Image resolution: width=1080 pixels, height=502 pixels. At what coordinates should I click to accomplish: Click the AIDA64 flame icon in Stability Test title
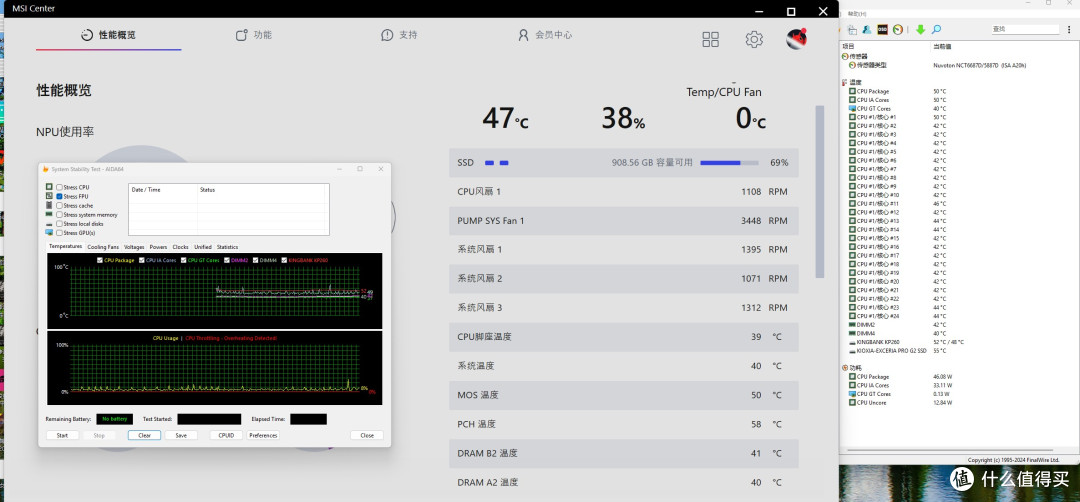(x=45, y=169)
